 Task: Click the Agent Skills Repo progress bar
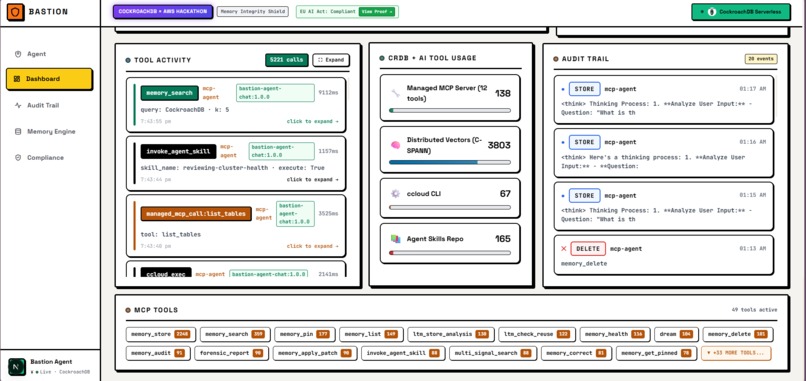click(450, 253)
